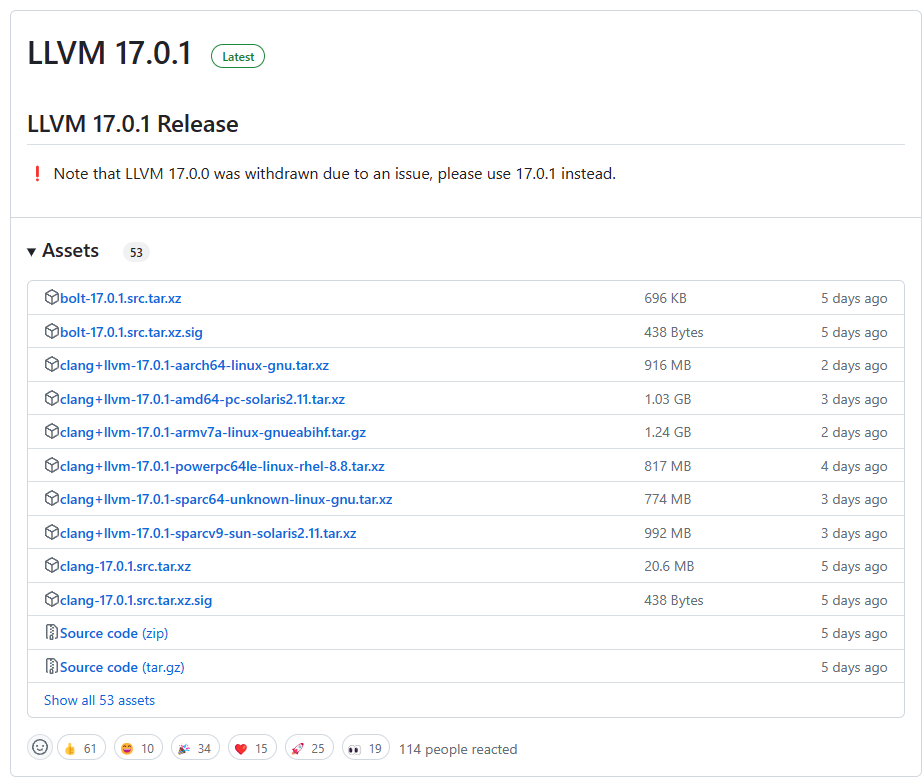
Task: Toggle hooray party reaction with 34
Action: coord(195,748)
